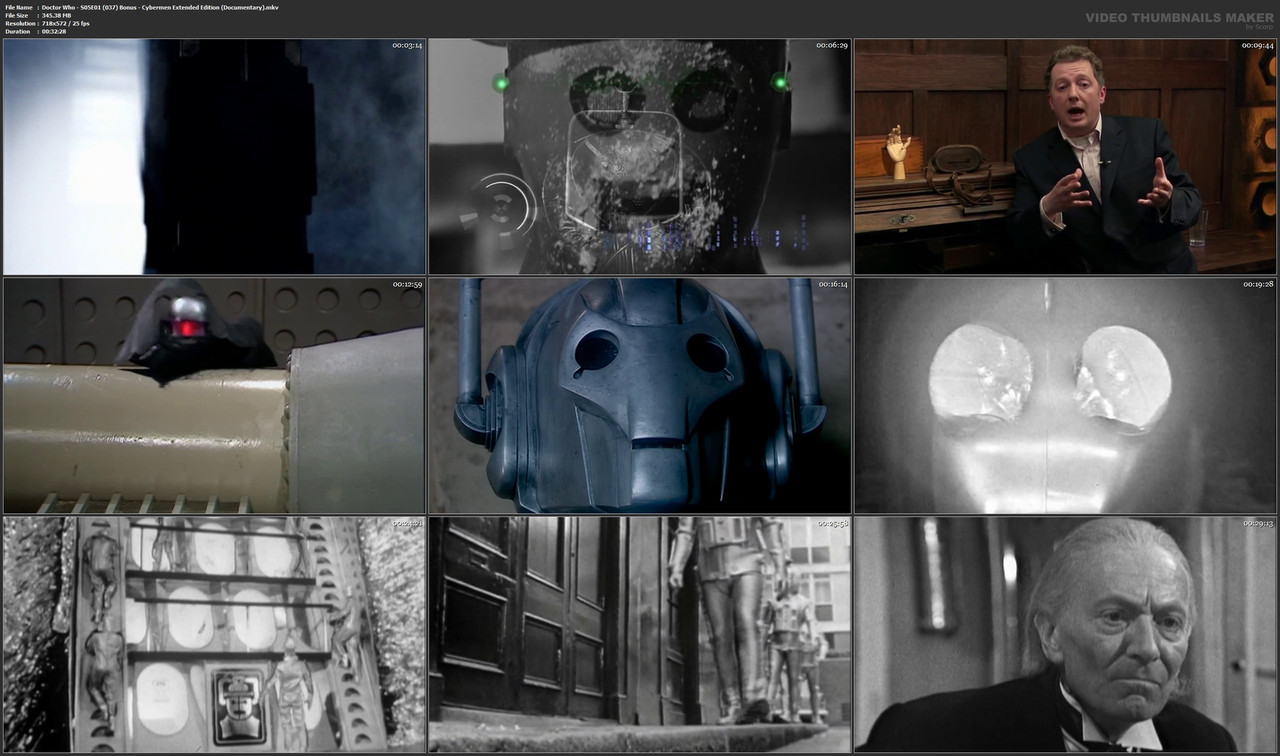Viewport: 1280px width, 756px height.
Task: Select the frosted Cyberman face thumbnail at 00:06:29
Action: (x=639, y=158)
